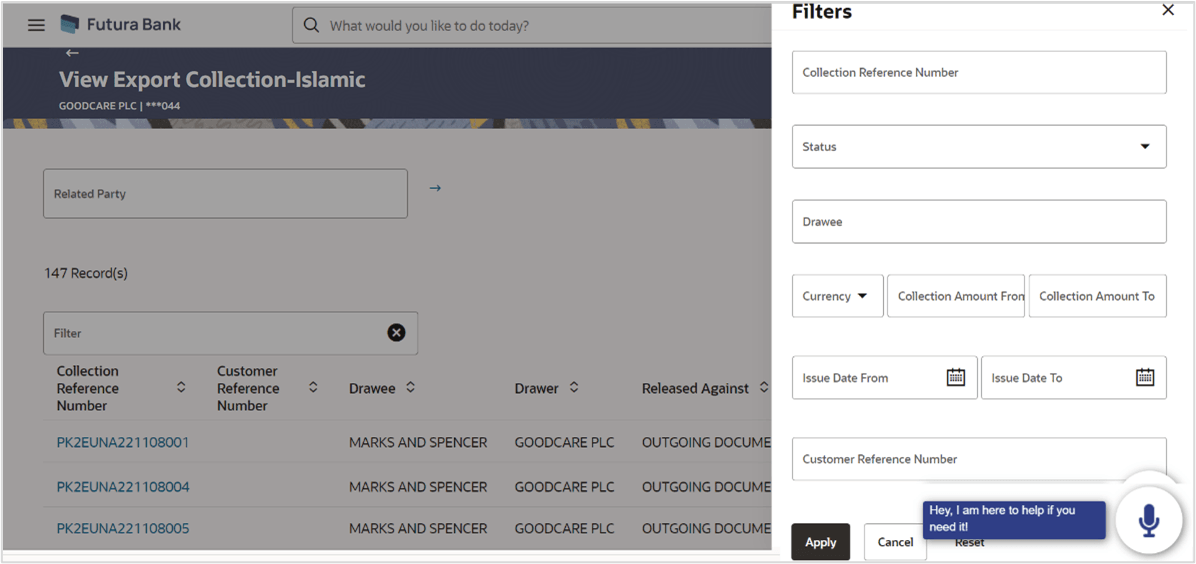The width and height of the screenshot is (1196, 564).
Task: Open the Currency dropdown
Action: (x=838, y=296)
